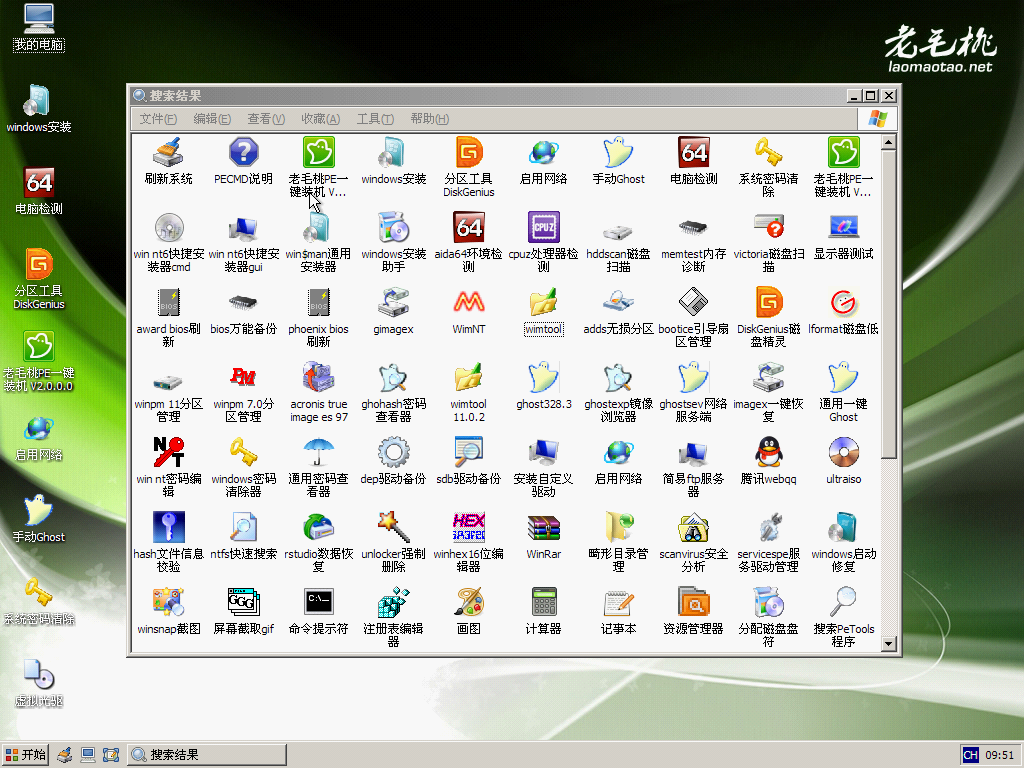
Task: Open windows密码清除器 key icon
Action: (x=243, y=452)
